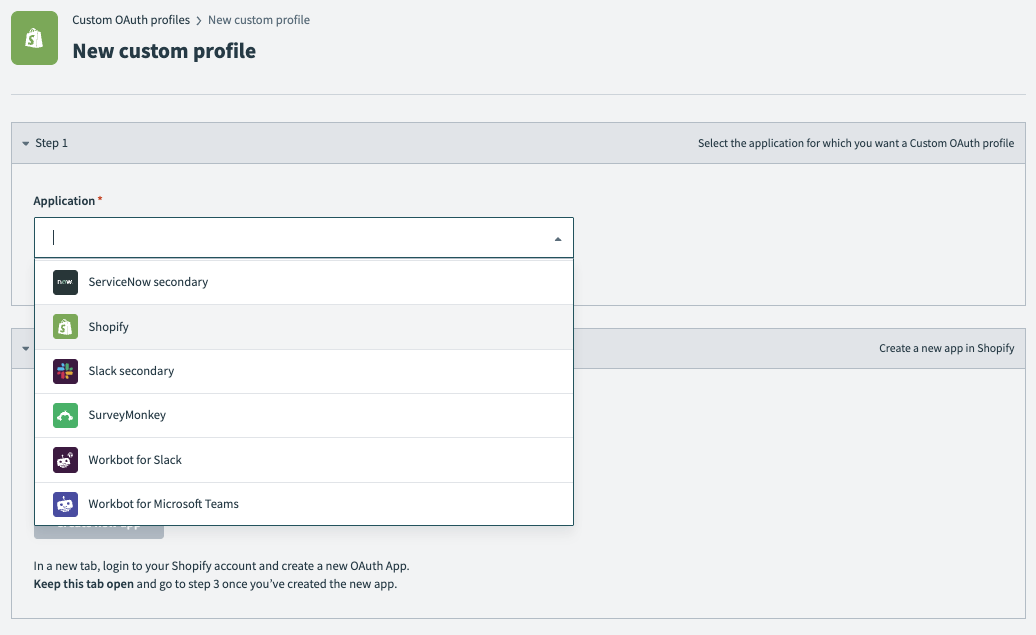Screen dimensions: 1036x635
Task: Open the Application dropdown caret
Action: pyautogui.click(x=558, y=237)
